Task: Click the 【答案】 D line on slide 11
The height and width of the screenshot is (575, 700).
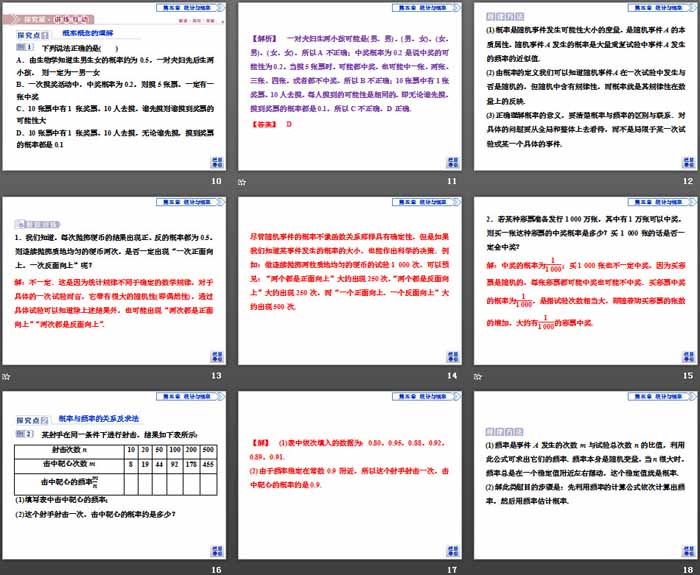Action: click(x=271, y=124)
